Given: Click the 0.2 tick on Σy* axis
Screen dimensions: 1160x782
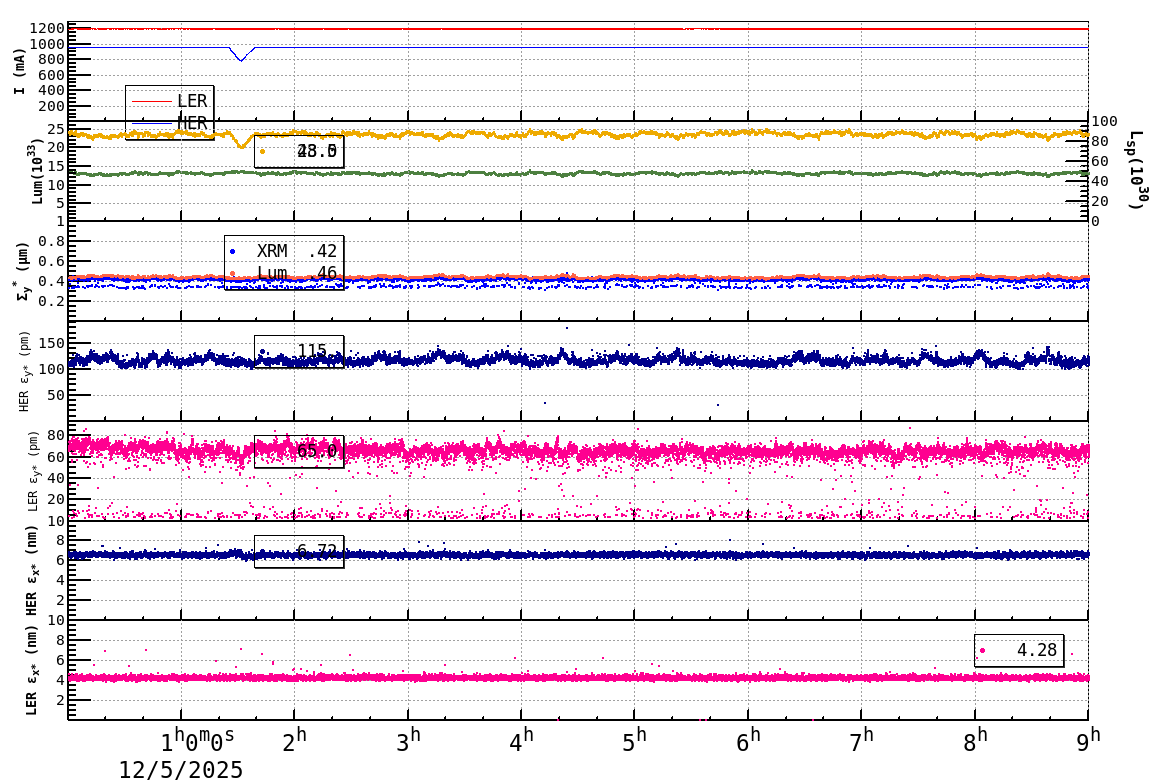Looking at the screenshot, I should coord(52,301).
